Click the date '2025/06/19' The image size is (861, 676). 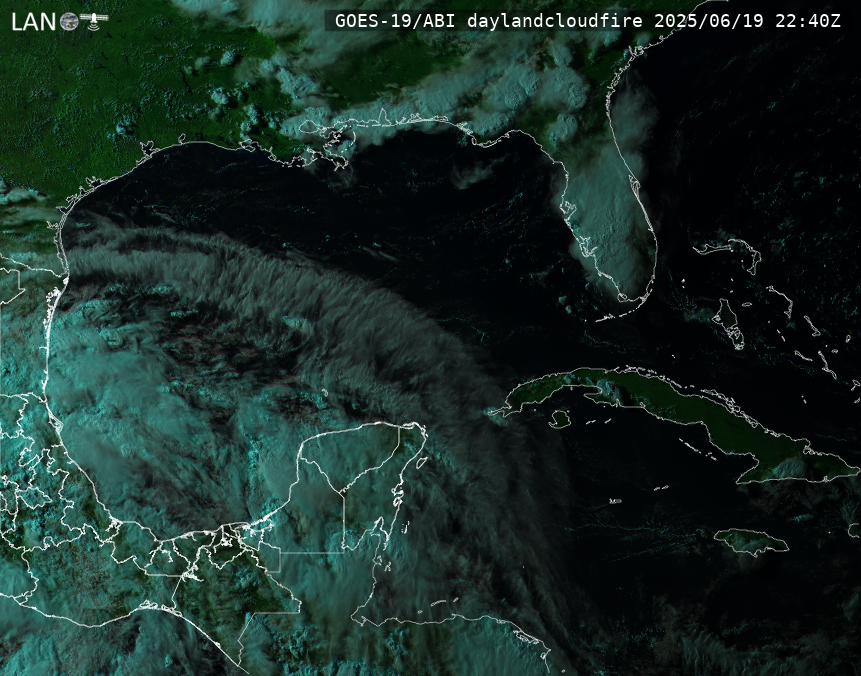(709, 21)
